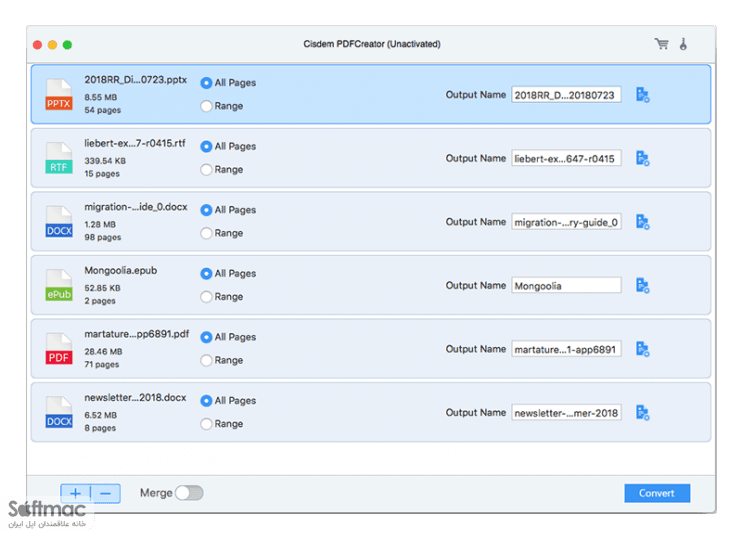The height and width of the screenshot is (540, 742).
Task: Select All Pages for Mongoolia.epub
Action: pos(206,274)
